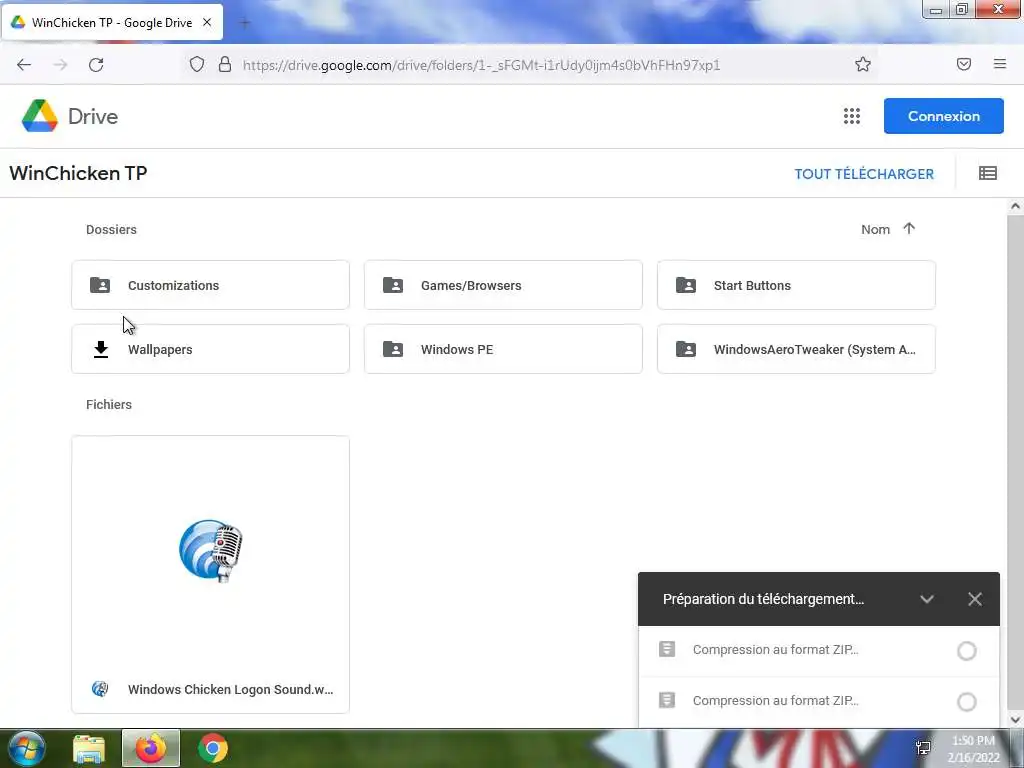Screen dimensions: 1024x768
Task: Click the WinChicken TP folder title
Action: tap(78, 173)
